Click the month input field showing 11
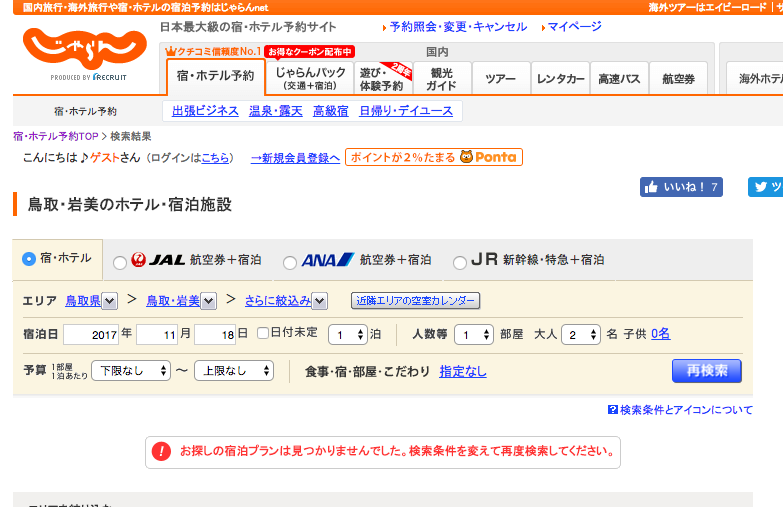The height and width of the screenshot is (507, 783). tap(157, 335)
